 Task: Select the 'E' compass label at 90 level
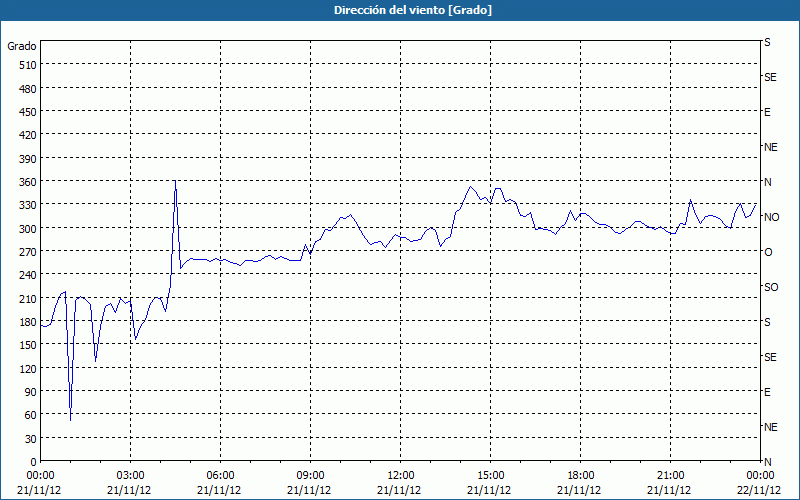pos(767,392)
